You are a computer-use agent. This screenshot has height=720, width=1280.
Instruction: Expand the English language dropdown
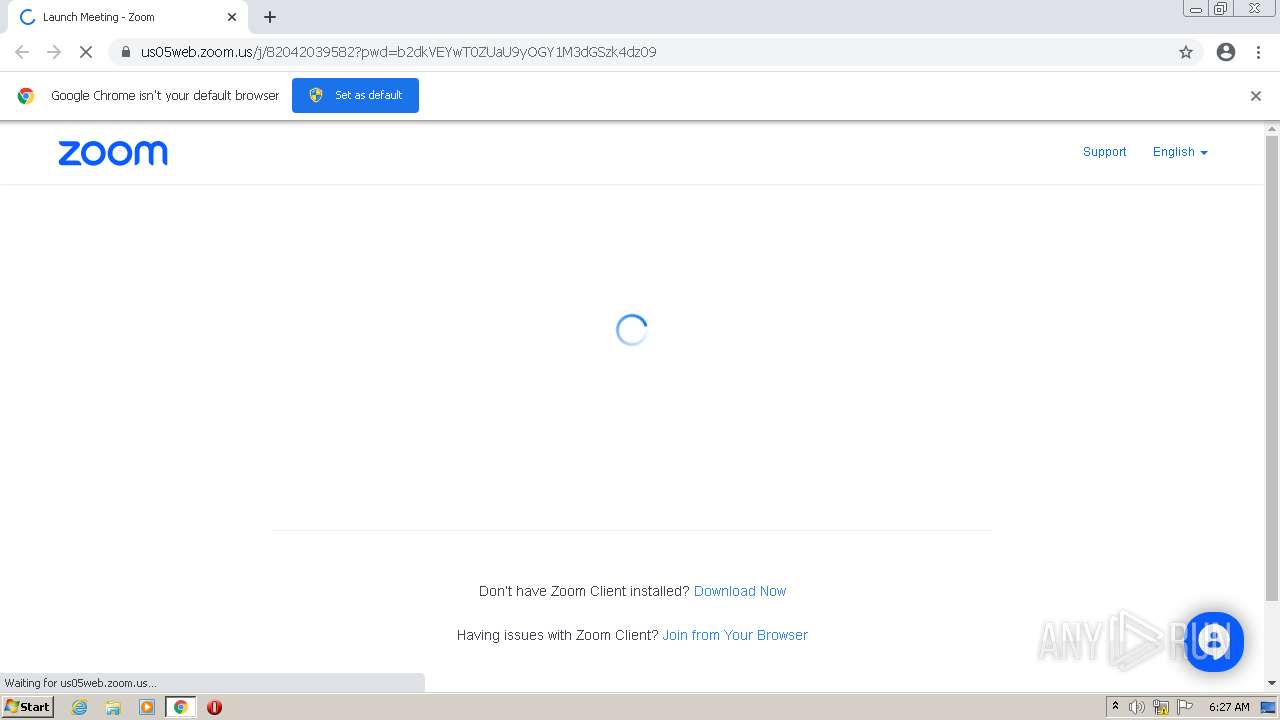click(1180, 152)
